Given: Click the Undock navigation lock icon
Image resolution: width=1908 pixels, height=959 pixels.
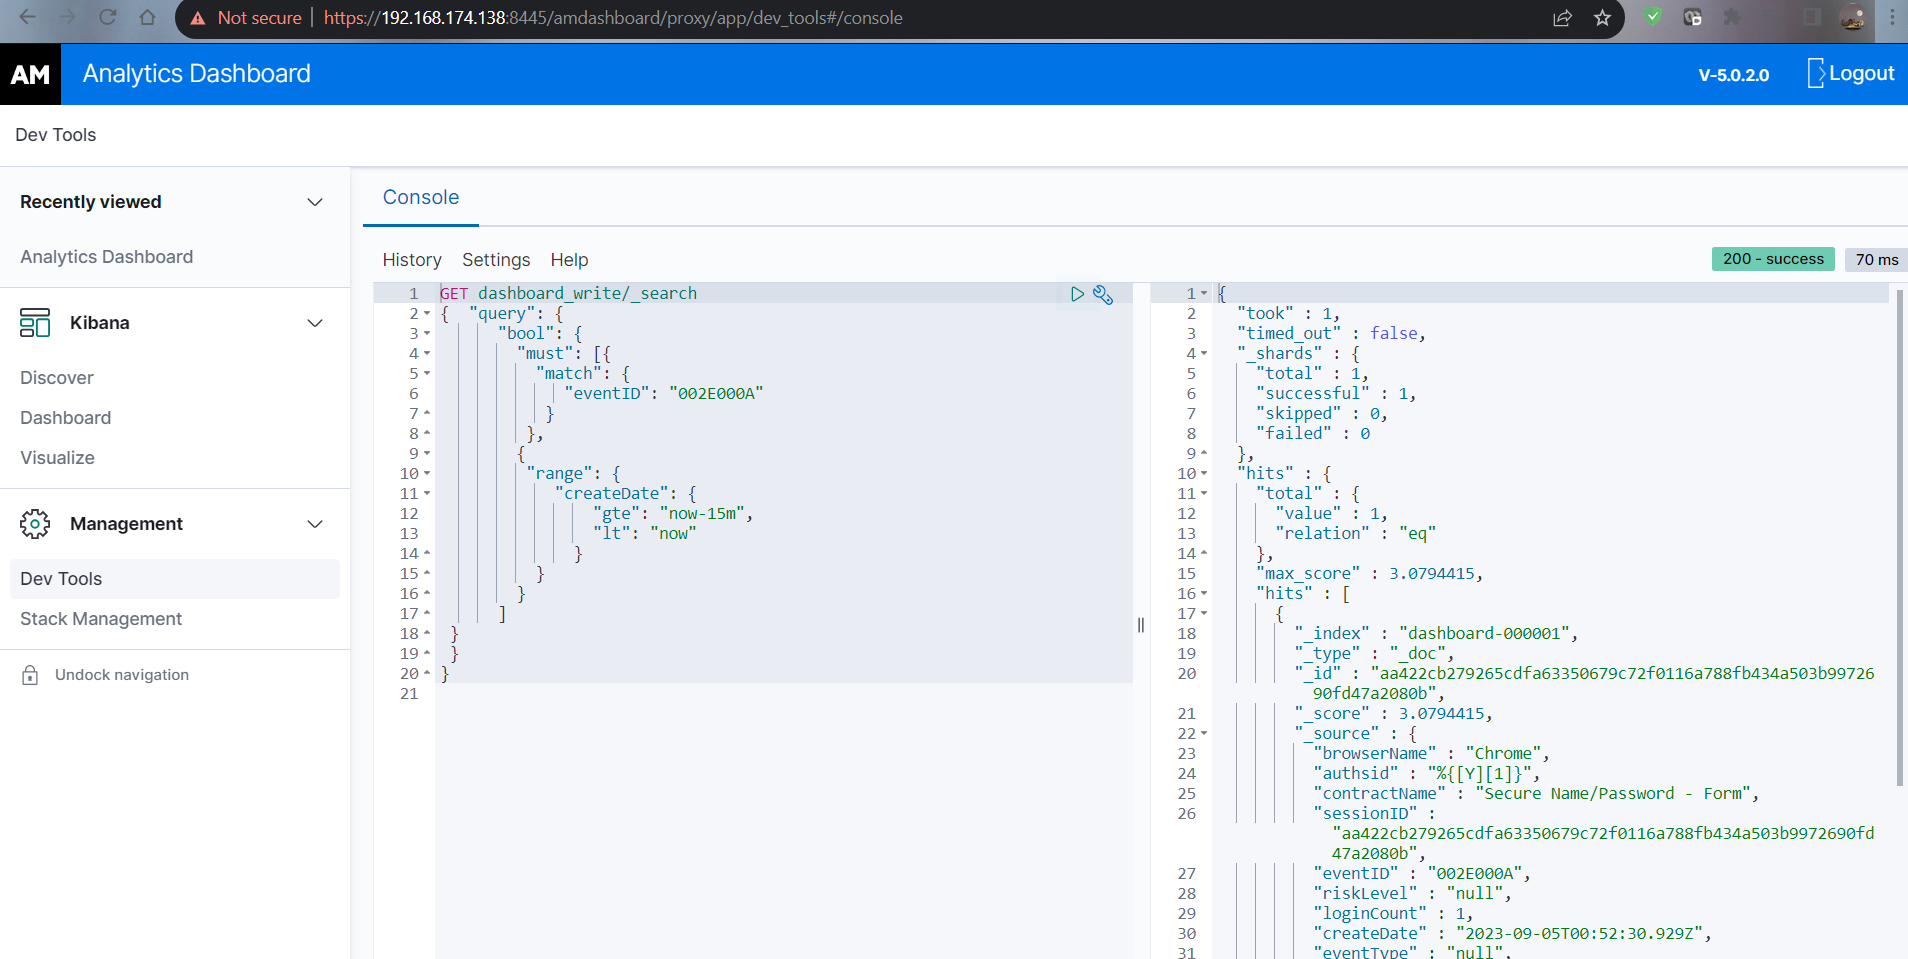Looking at the screenshot, I should (x=30, y=675).
